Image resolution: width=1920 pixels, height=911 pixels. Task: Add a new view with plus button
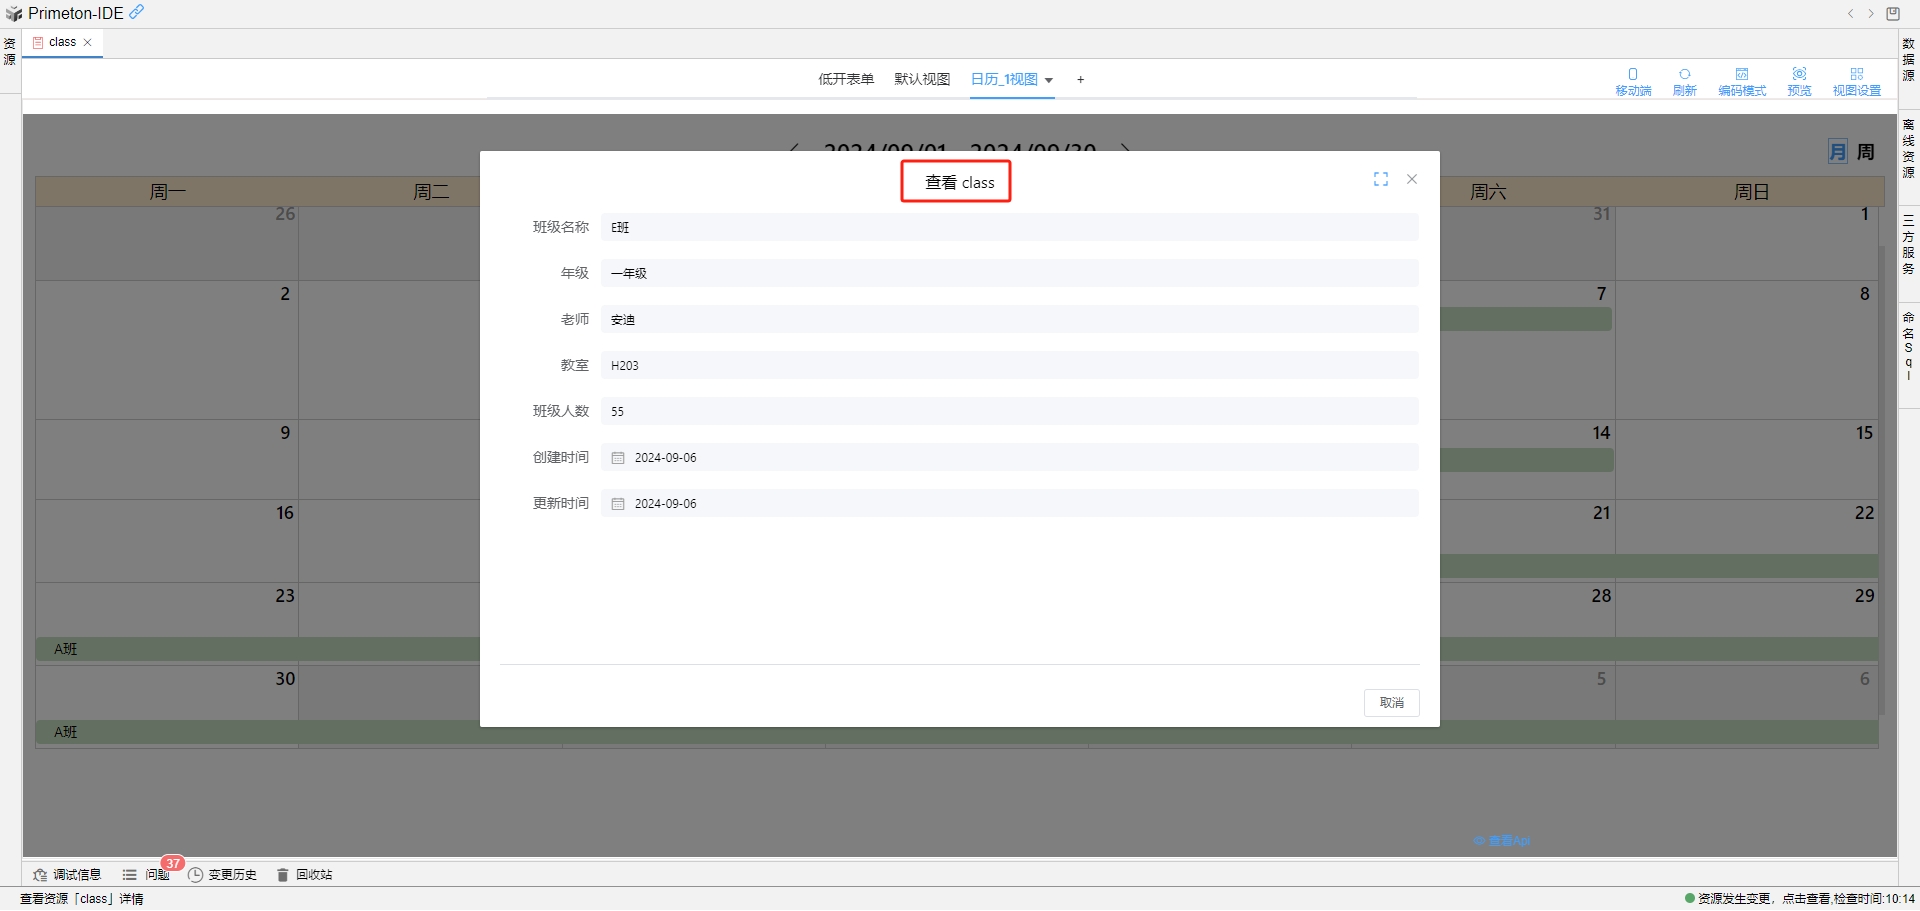click(x=1081, y=80)
